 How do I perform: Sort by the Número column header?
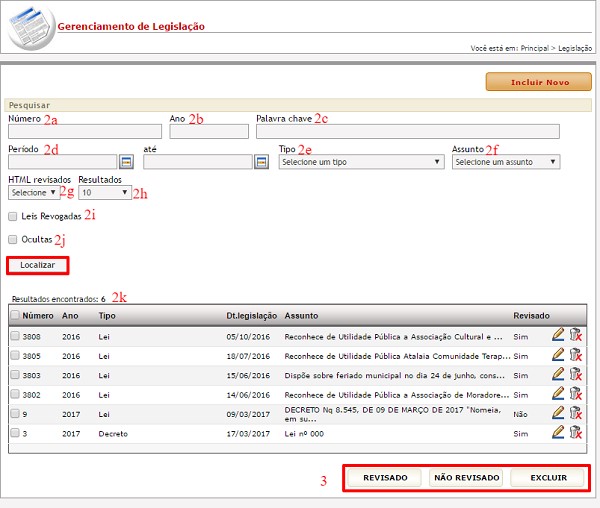(x=38, y=316)
